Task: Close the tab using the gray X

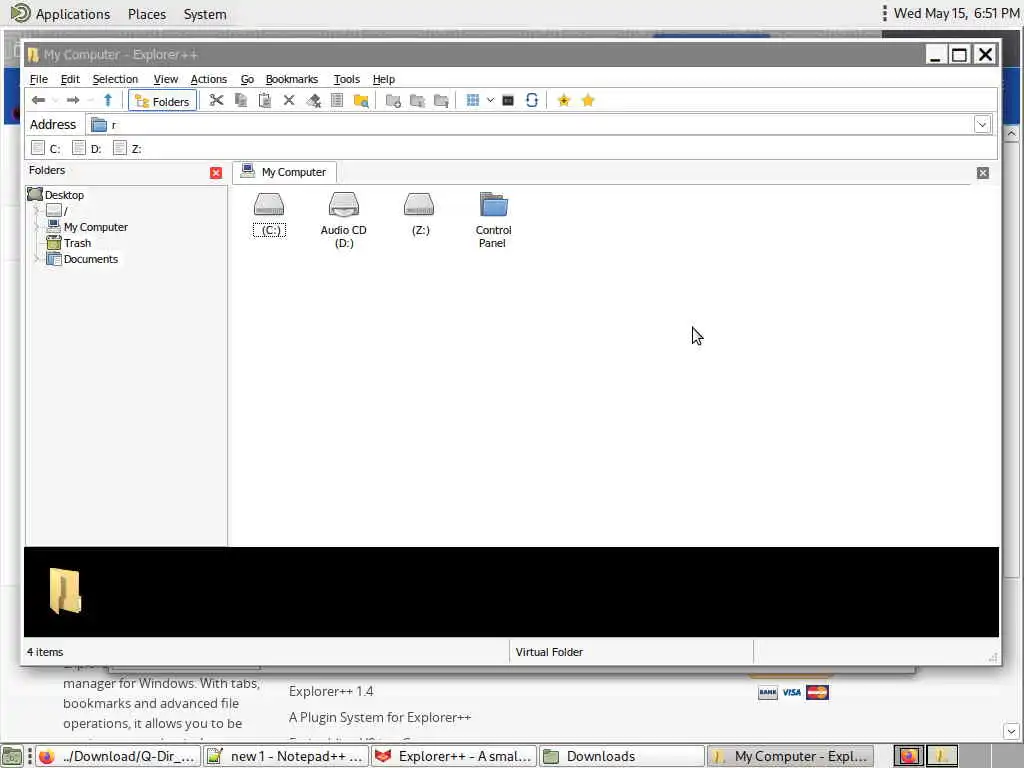Action: [x=982, y=172]
